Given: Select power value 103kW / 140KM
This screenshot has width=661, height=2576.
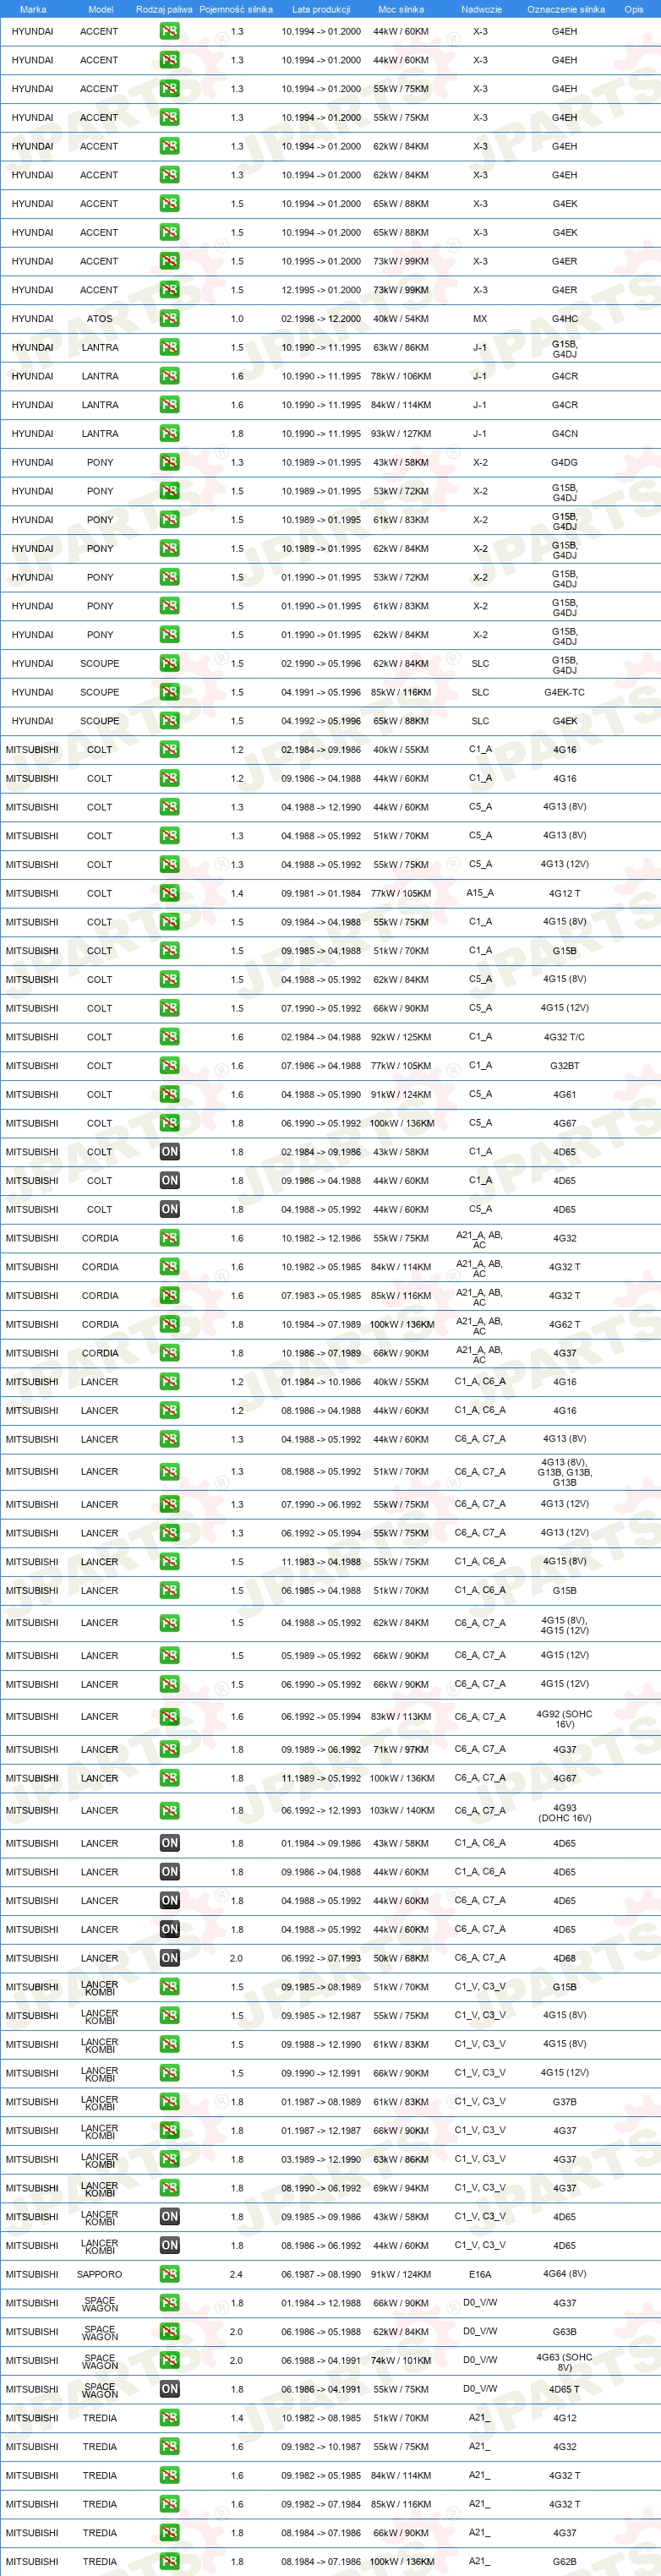Looking at the screenshot, I should pos(401,1810).
